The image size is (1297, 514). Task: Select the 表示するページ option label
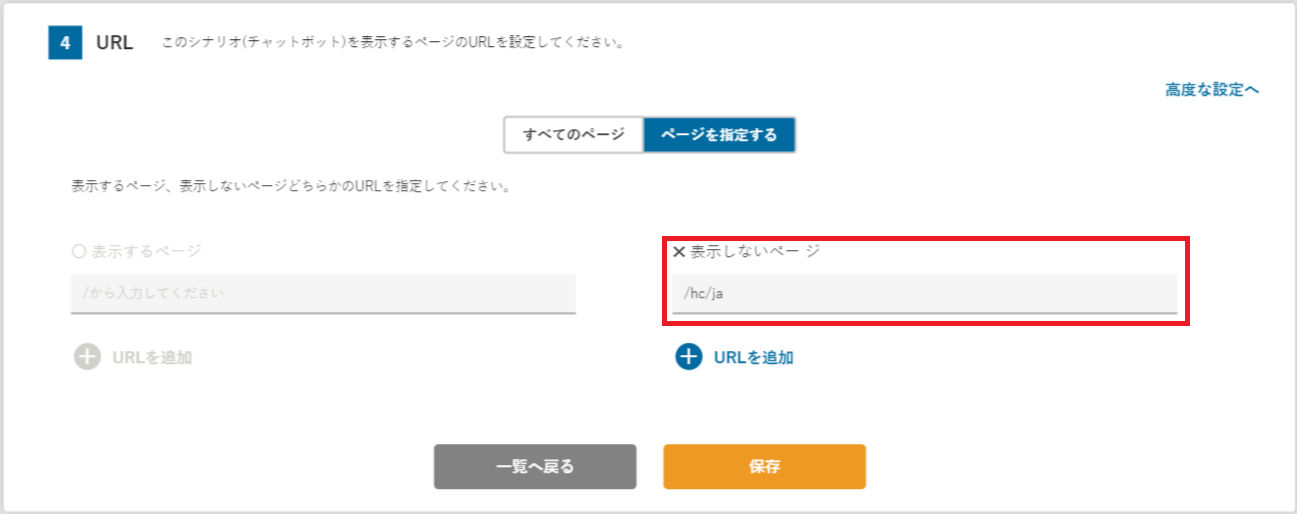pos(146,252)
